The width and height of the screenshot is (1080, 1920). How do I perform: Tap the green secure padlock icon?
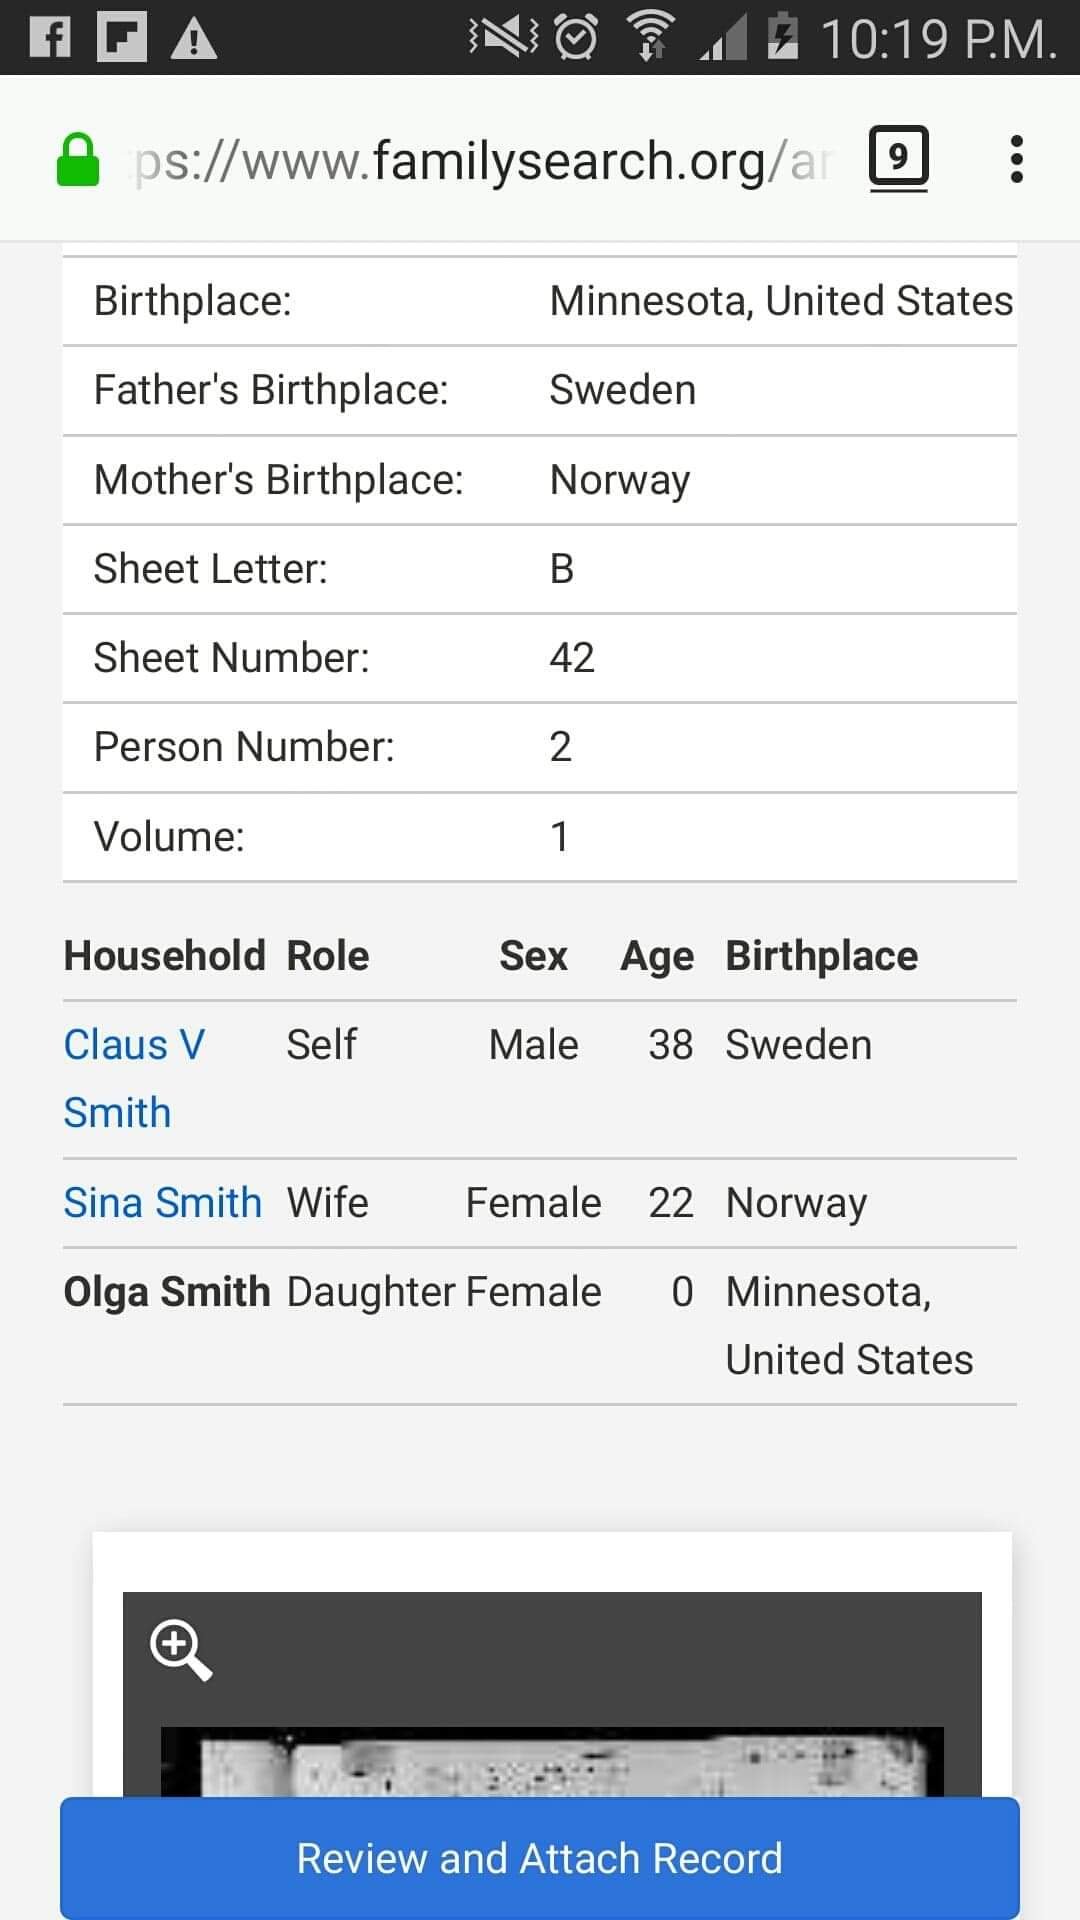(78, 161)
